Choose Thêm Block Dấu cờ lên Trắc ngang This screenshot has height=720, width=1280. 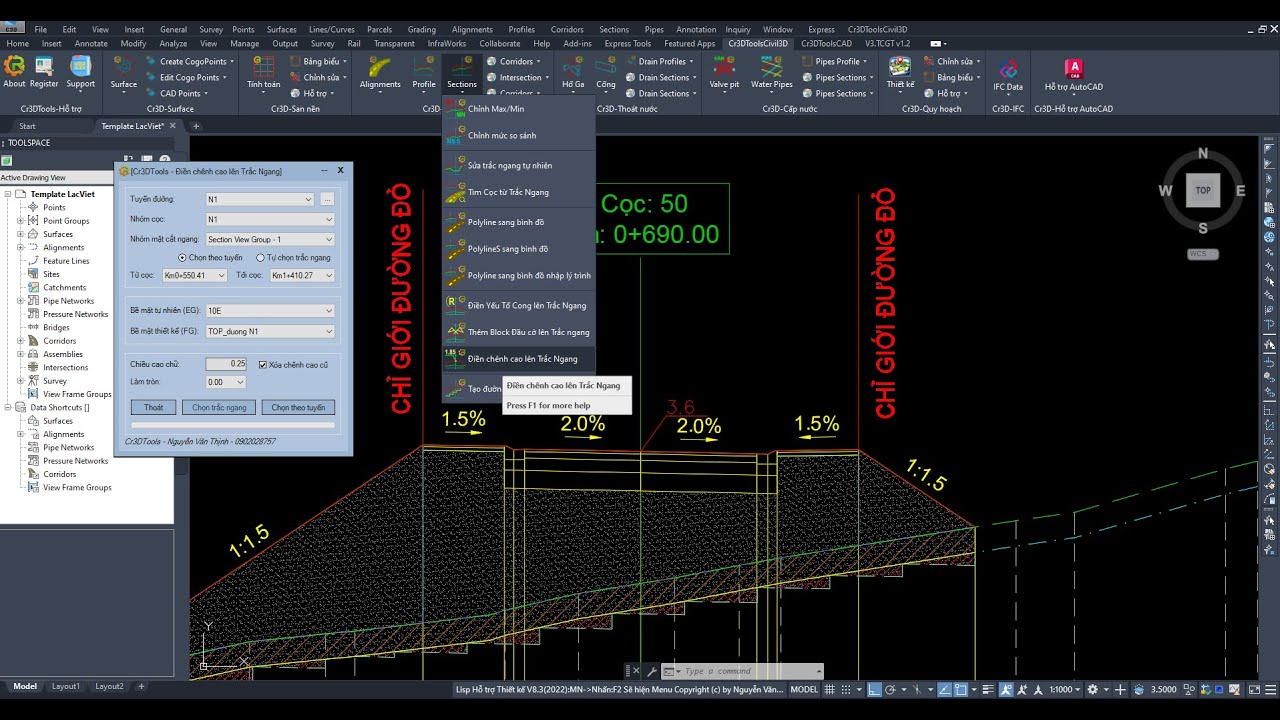click(x=519, y=332)
